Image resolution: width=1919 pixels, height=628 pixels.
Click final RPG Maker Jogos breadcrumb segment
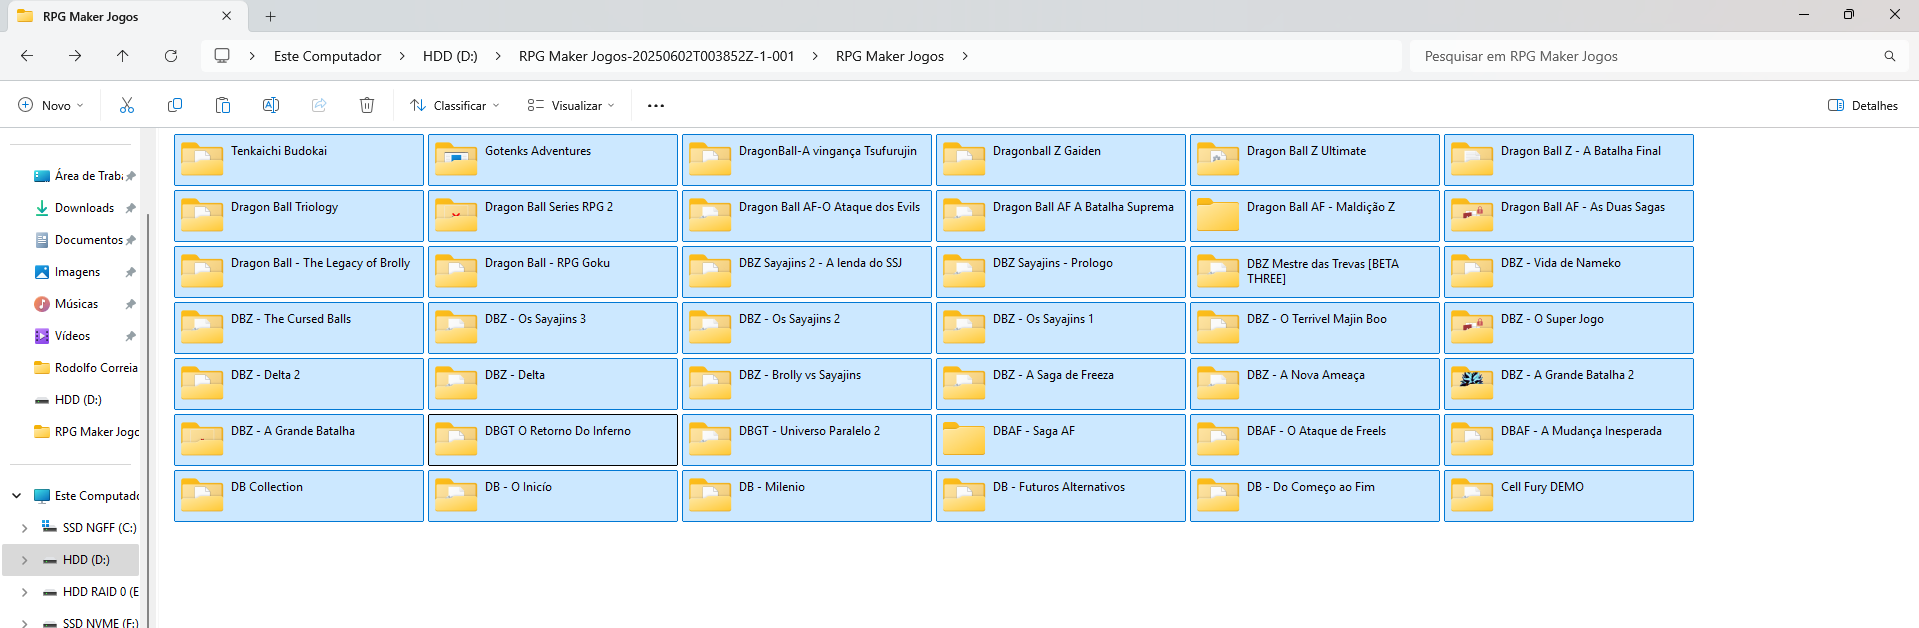coord(890,56)
